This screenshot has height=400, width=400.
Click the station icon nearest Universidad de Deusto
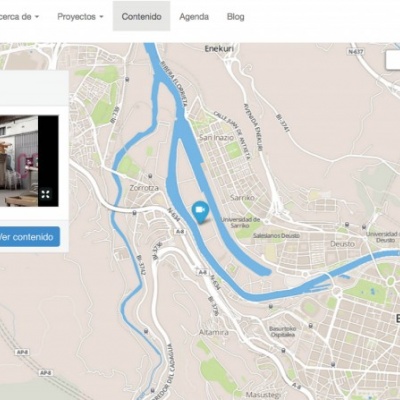click(364, 227)
